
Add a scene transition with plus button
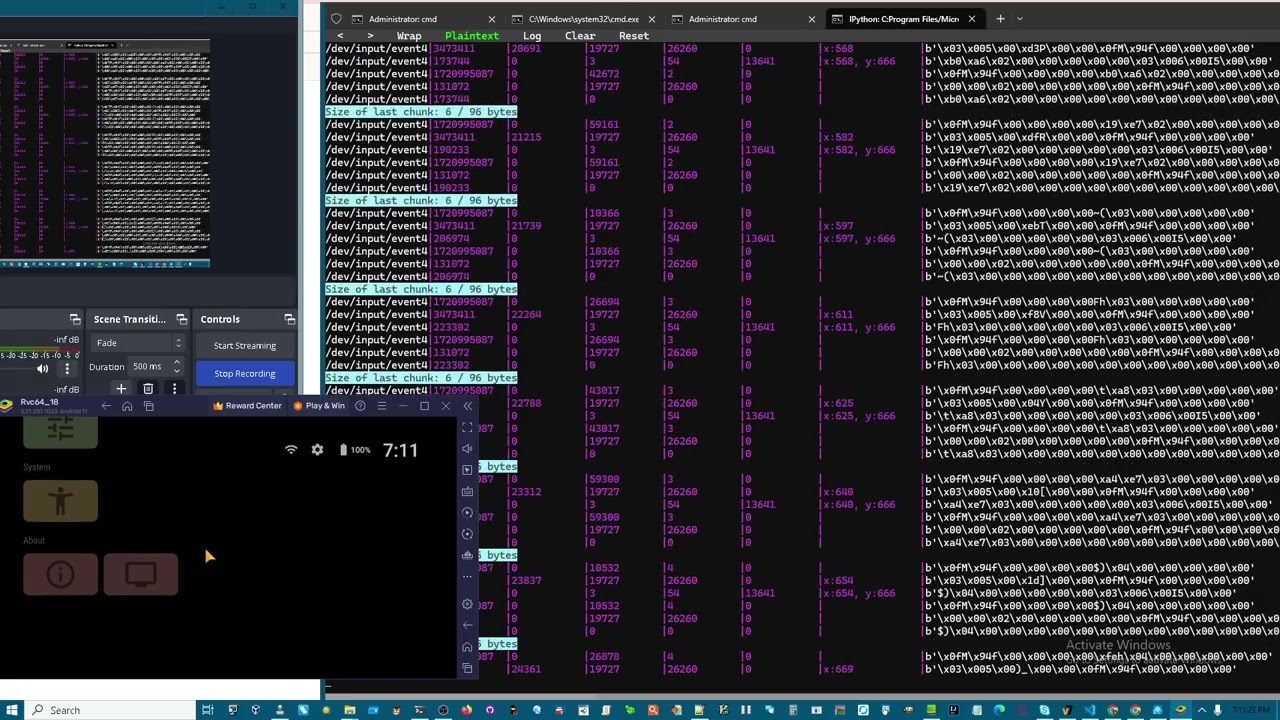121,389
